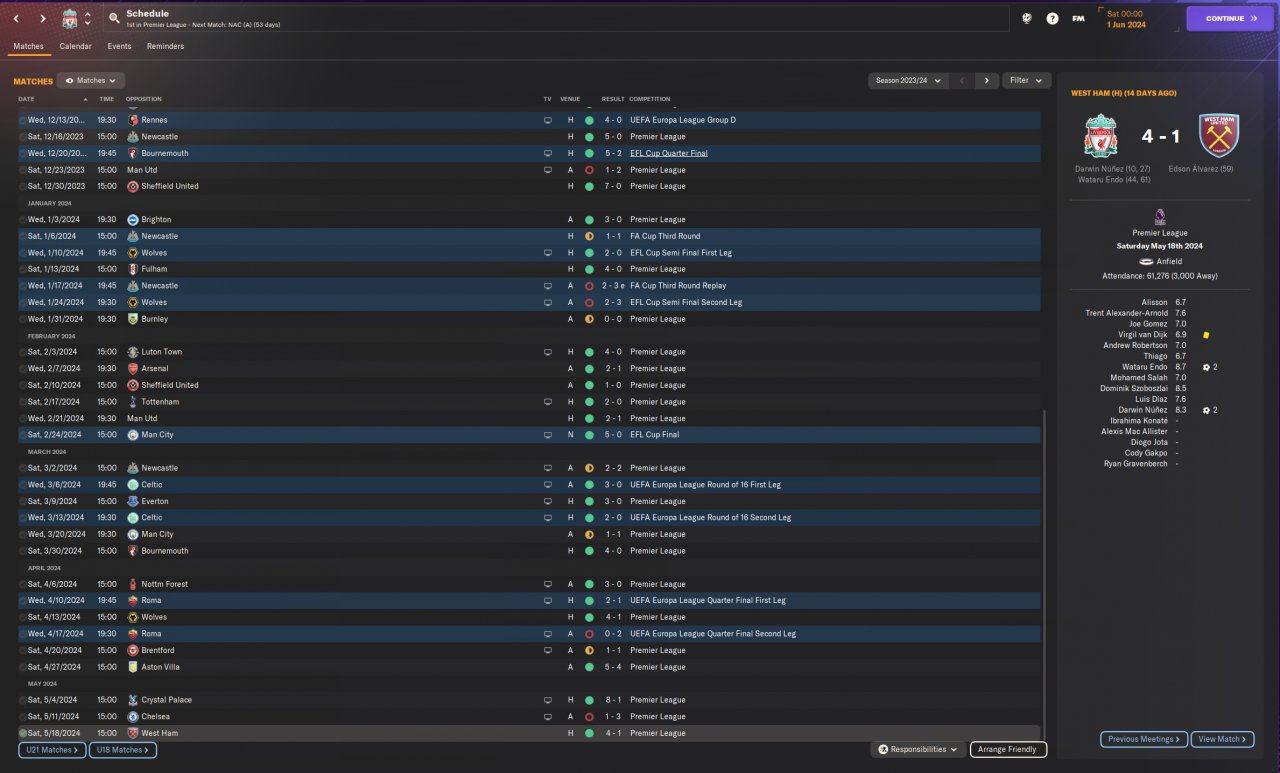Click the Brighton club badge

(133, 219)
